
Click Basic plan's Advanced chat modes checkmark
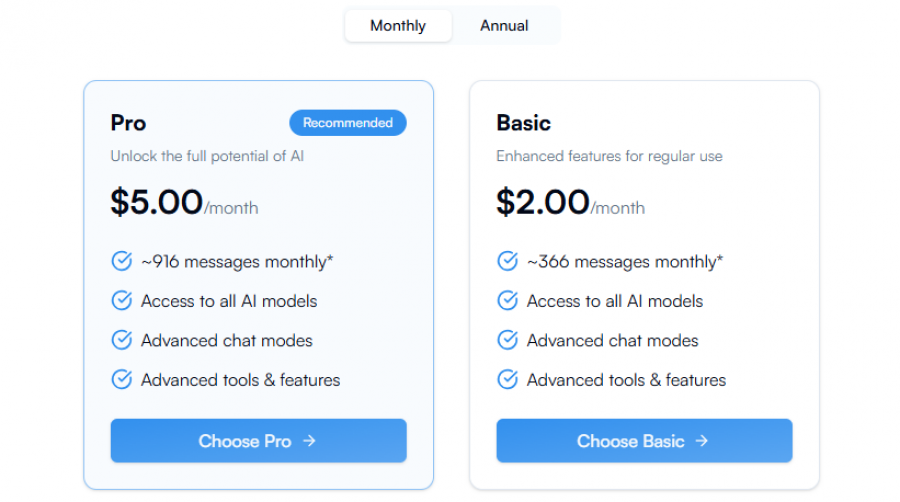pyautogui.click(x=507, y=340)
